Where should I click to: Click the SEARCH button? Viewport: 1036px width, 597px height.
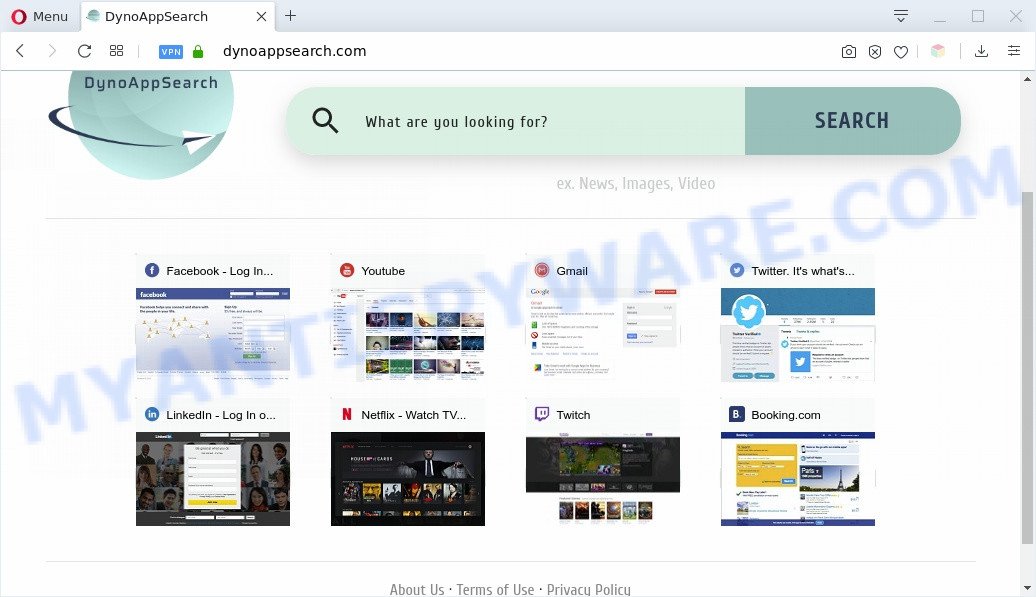(x=852, y=121)
